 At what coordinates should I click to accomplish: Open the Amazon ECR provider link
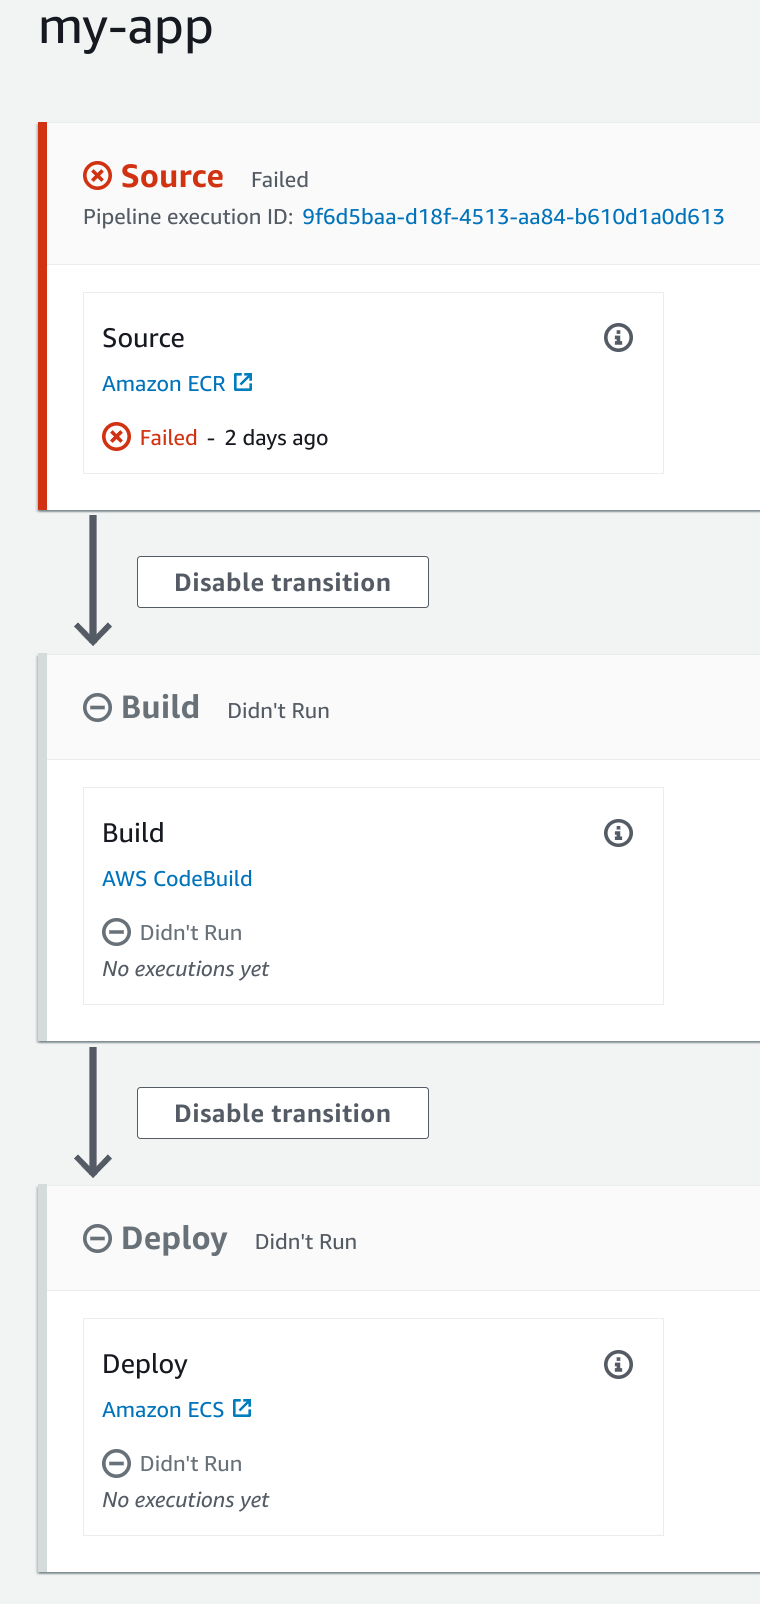tap(164, 384)
